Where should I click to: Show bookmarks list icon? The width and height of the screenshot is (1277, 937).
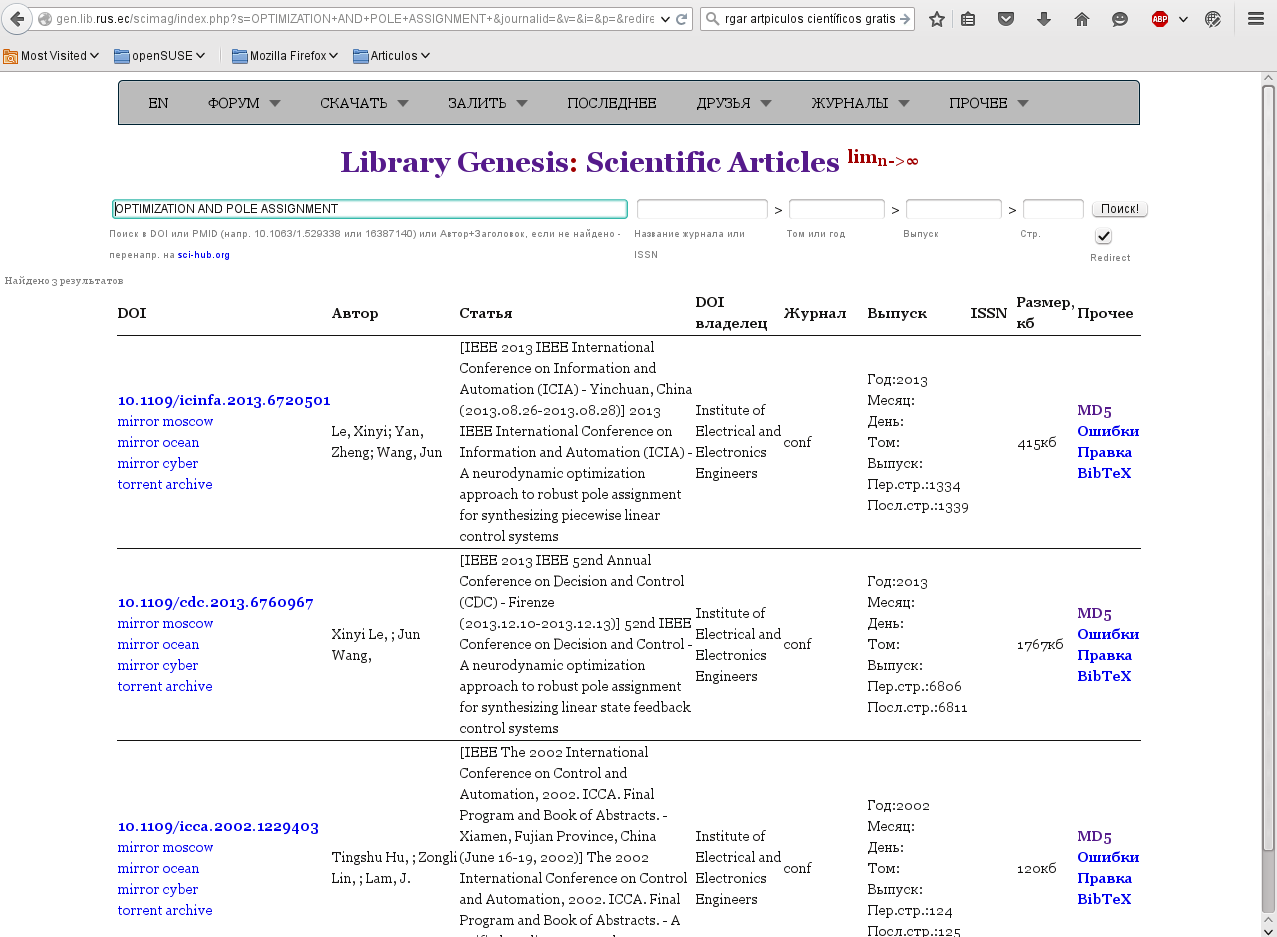pos(968,19)
